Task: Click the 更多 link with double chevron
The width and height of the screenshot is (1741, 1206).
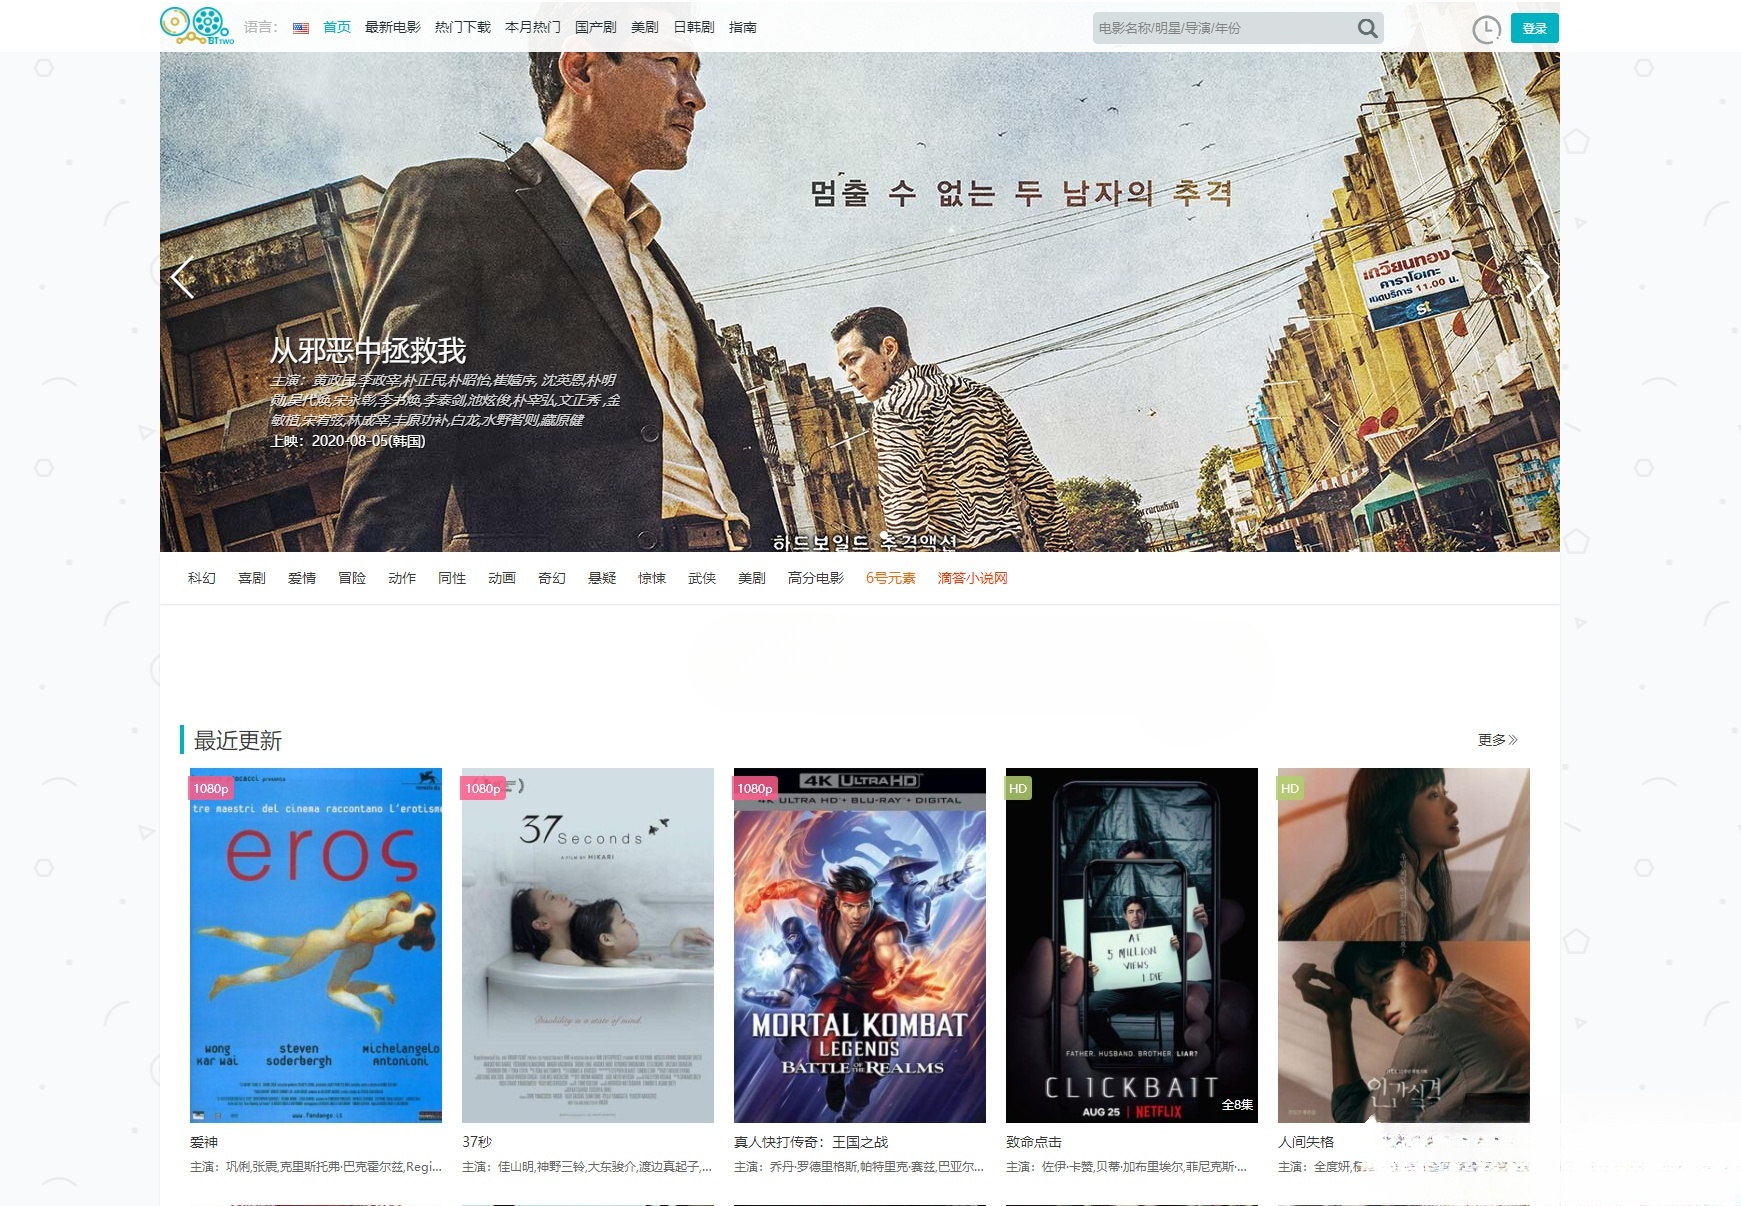Action: (1497, 740)
